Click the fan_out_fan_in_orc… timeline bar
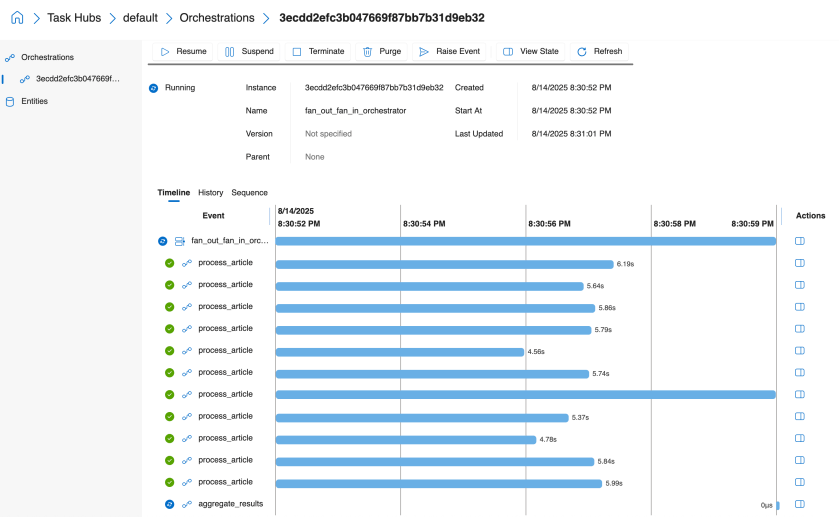 point(525,241)
